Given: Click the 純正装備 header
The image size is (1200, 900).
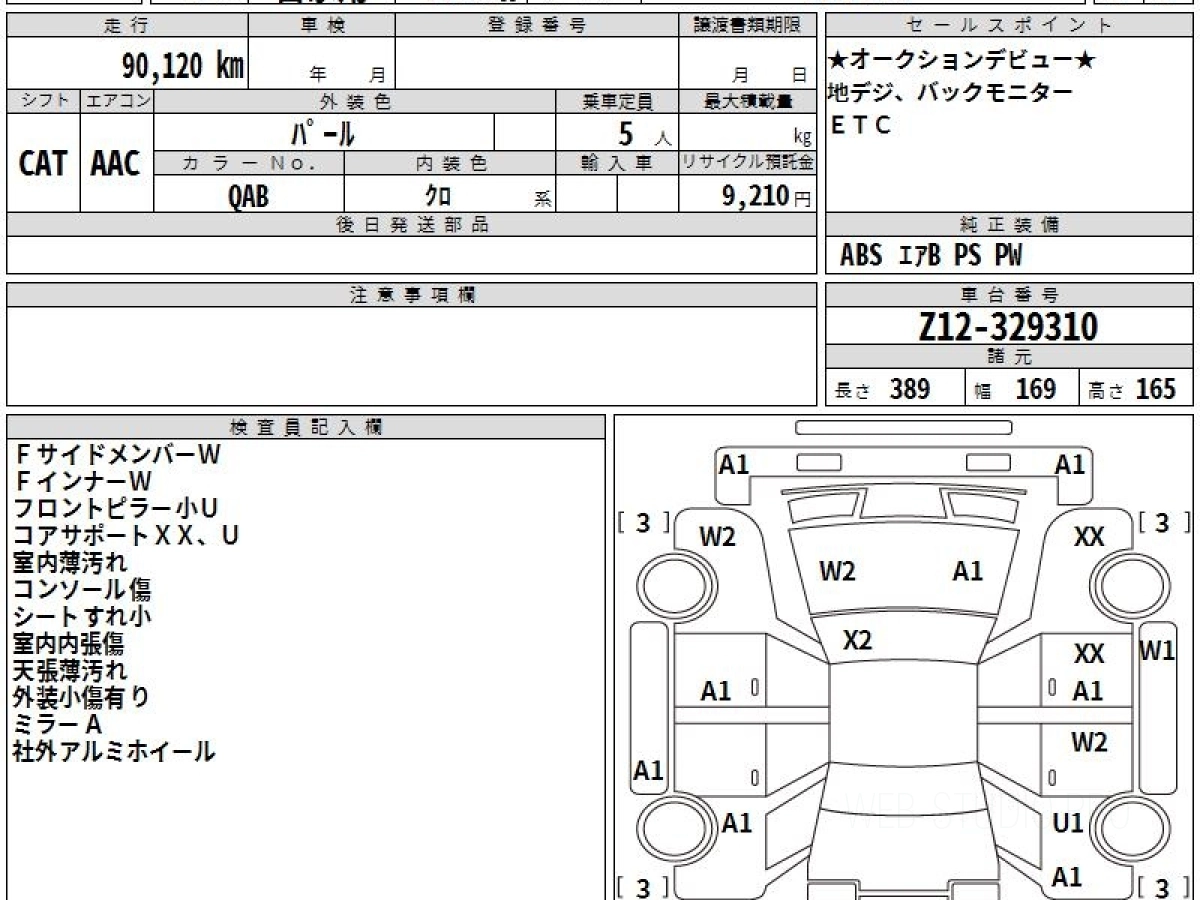Looking at the screenshot, I should point(1009,225).
